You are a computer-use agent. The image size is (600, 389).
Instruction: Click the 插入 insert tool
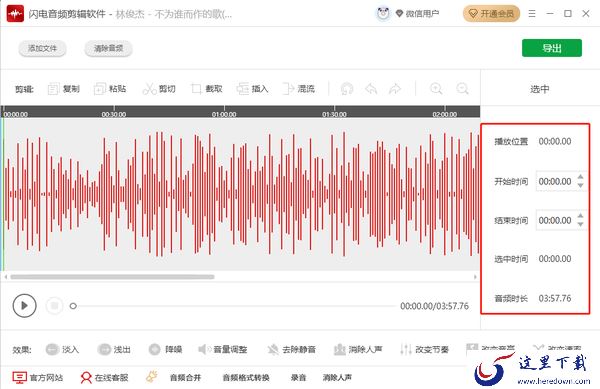[x=253, y=89]
